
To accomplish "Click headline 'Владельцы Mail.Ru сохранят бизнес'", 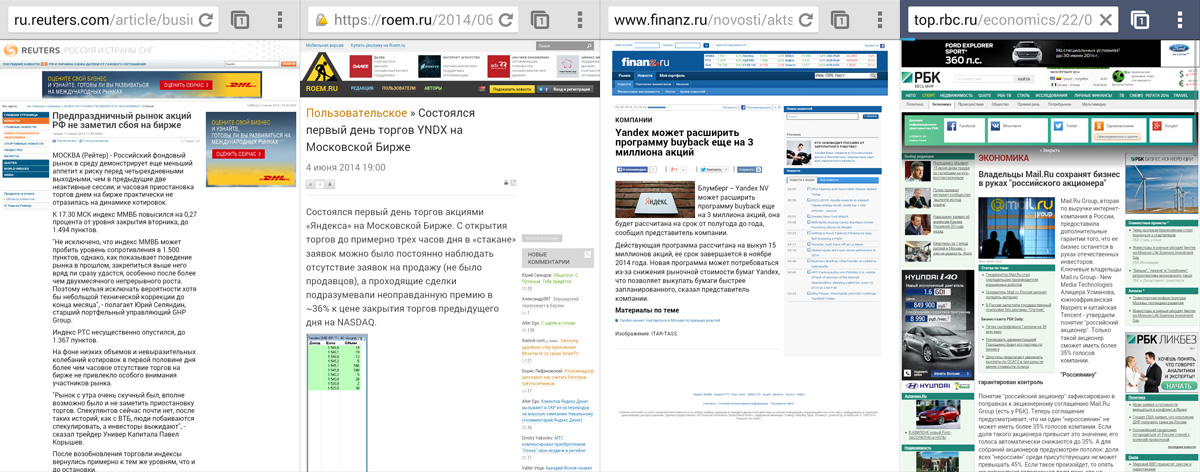I will (x=1049, y=176).
